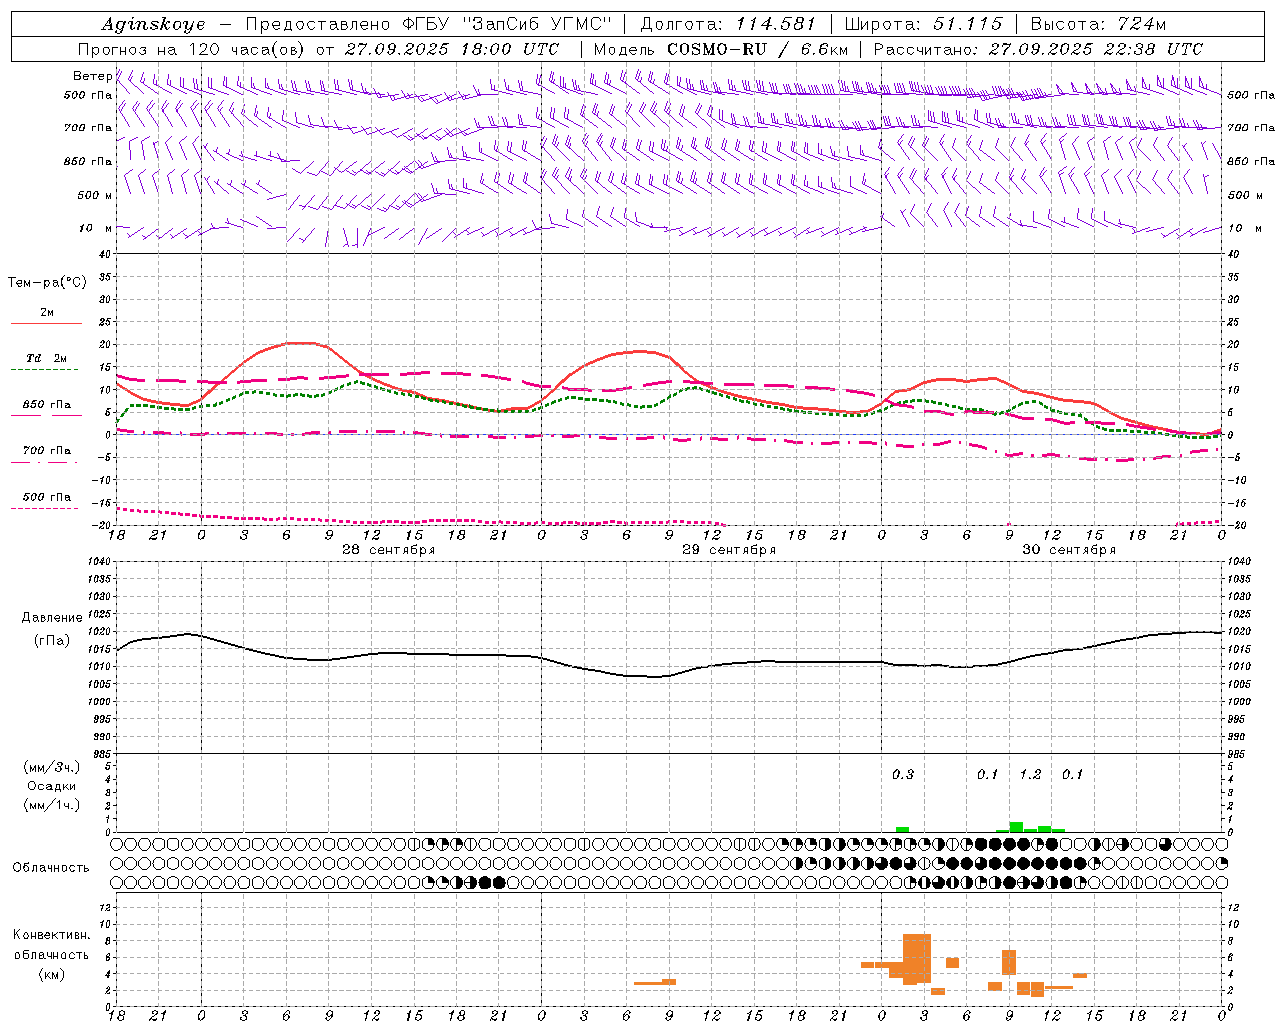Click the 29 сентября date label
The image size is (1280, 1024).
pyautogui.click(x=729, y=550)
